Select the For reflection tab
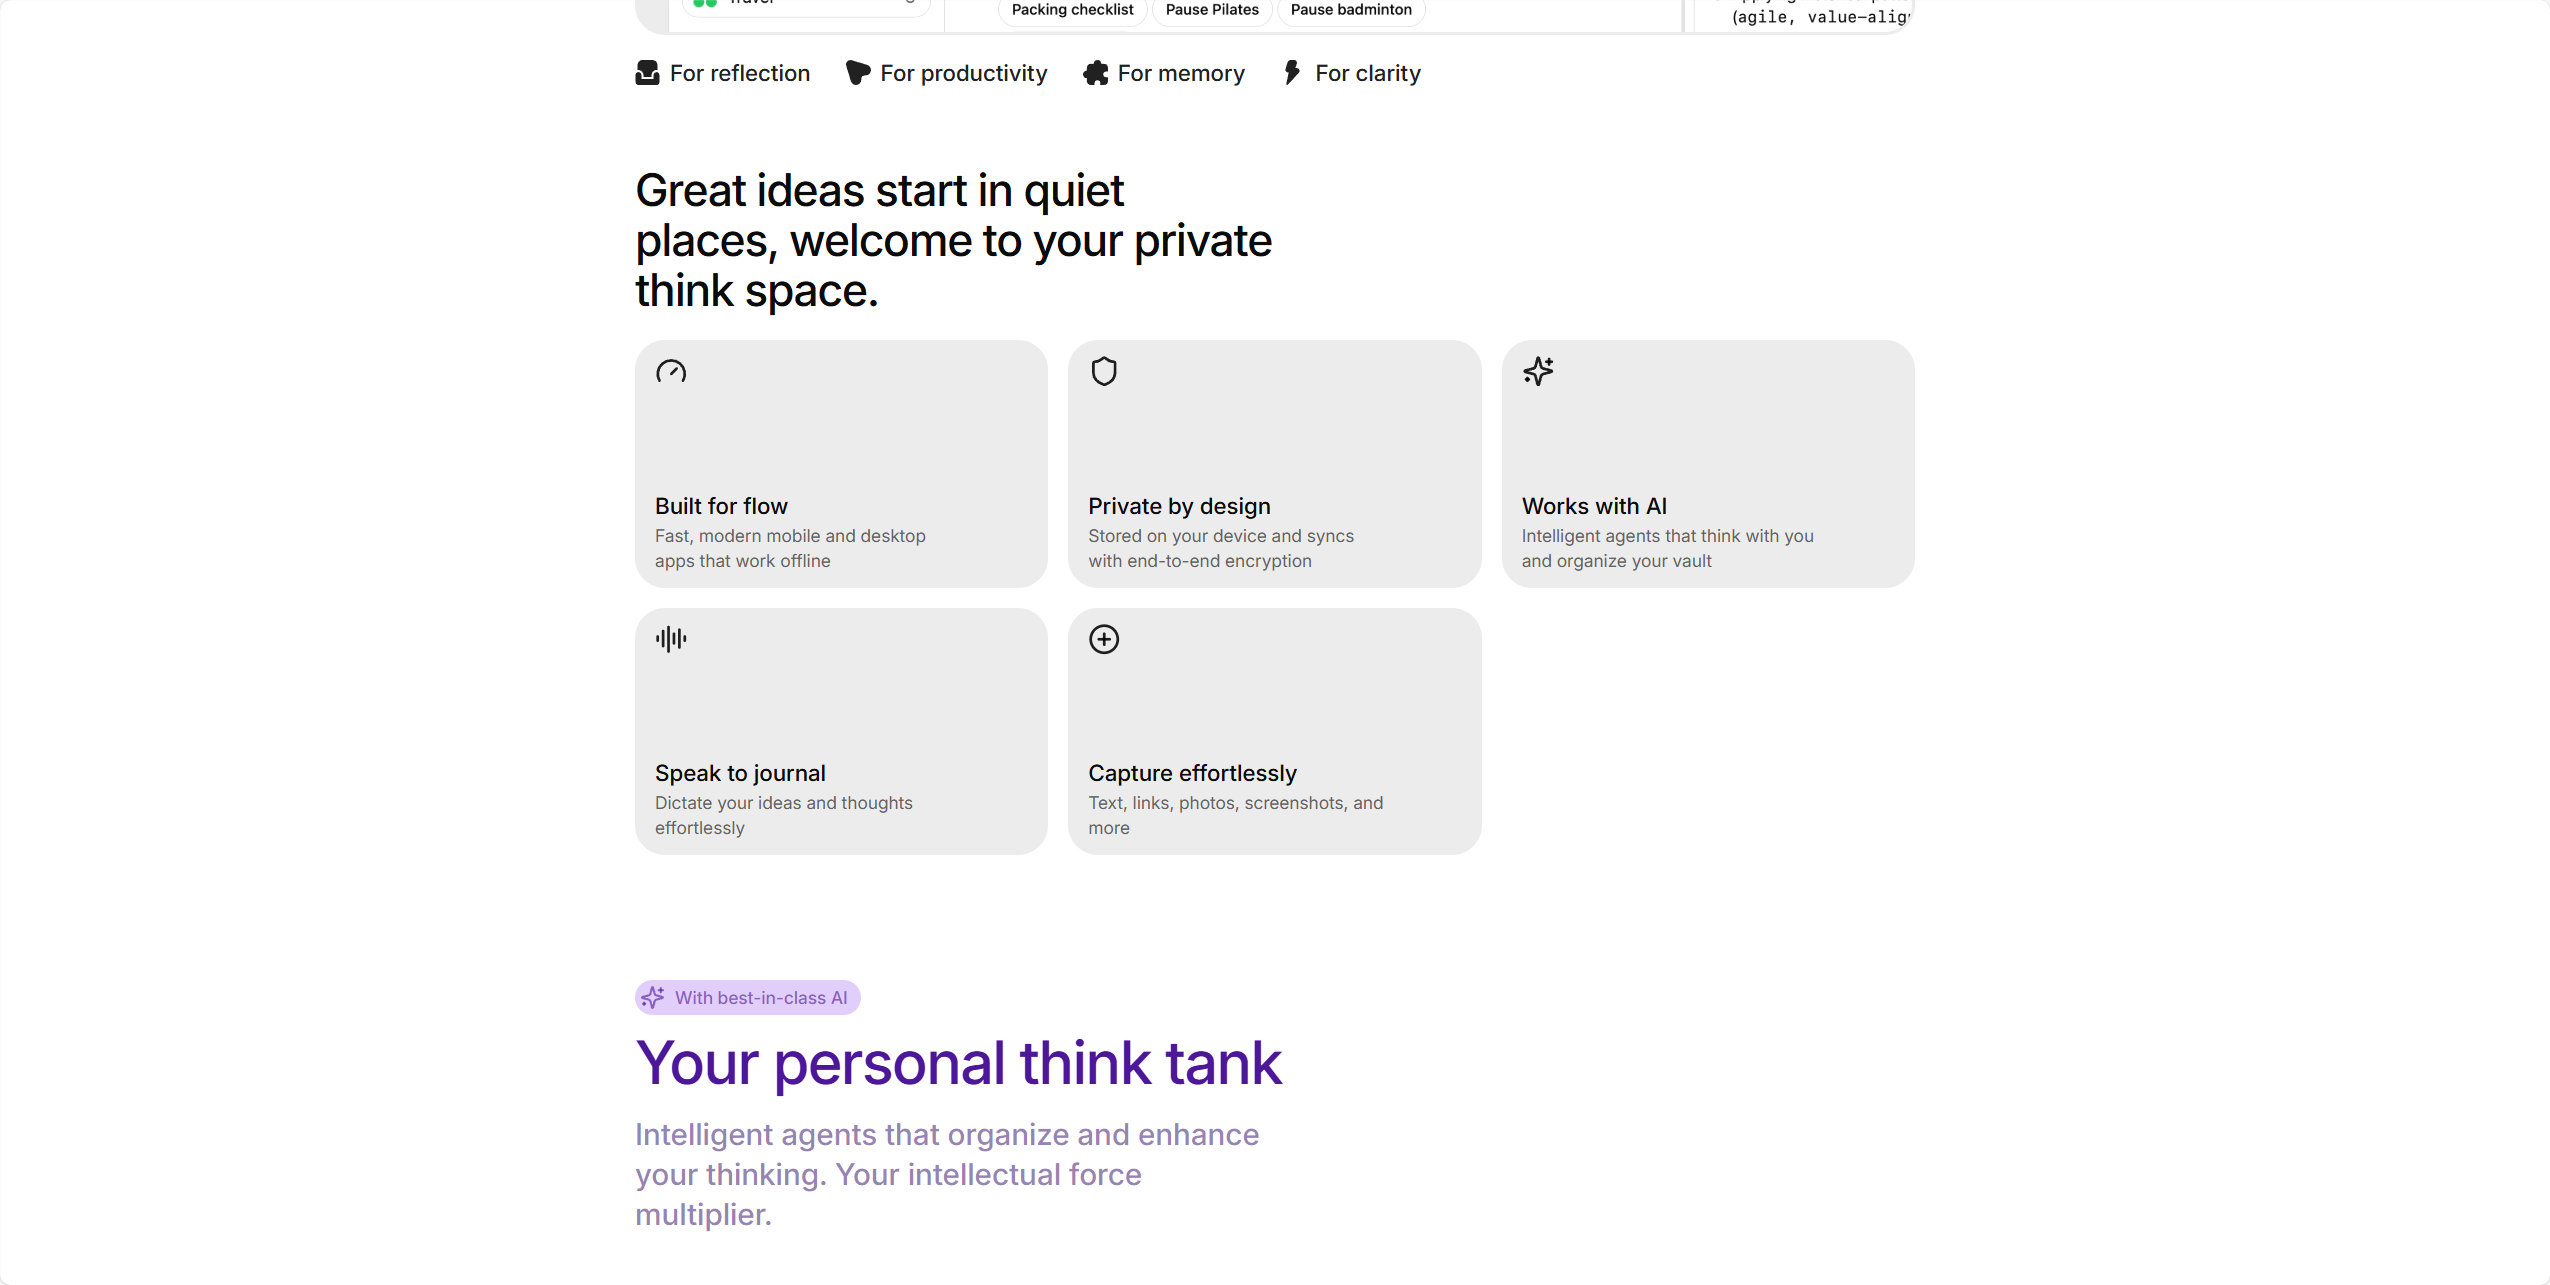 [723, 73]
